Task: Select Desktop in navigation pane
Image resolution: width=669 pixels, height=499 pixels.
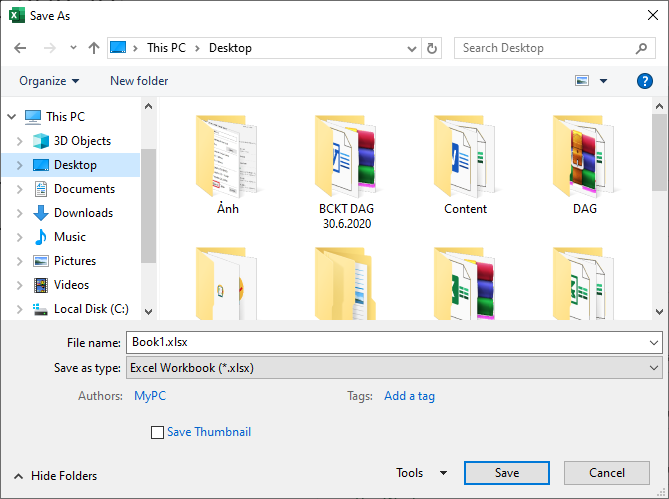Action: tap(76, 165)
